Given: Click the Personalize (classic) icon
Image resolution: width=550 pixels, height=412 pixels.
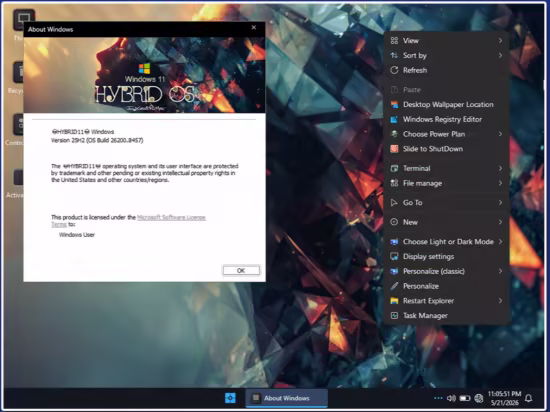Looking at the screenshot, I should click(394, 271).
